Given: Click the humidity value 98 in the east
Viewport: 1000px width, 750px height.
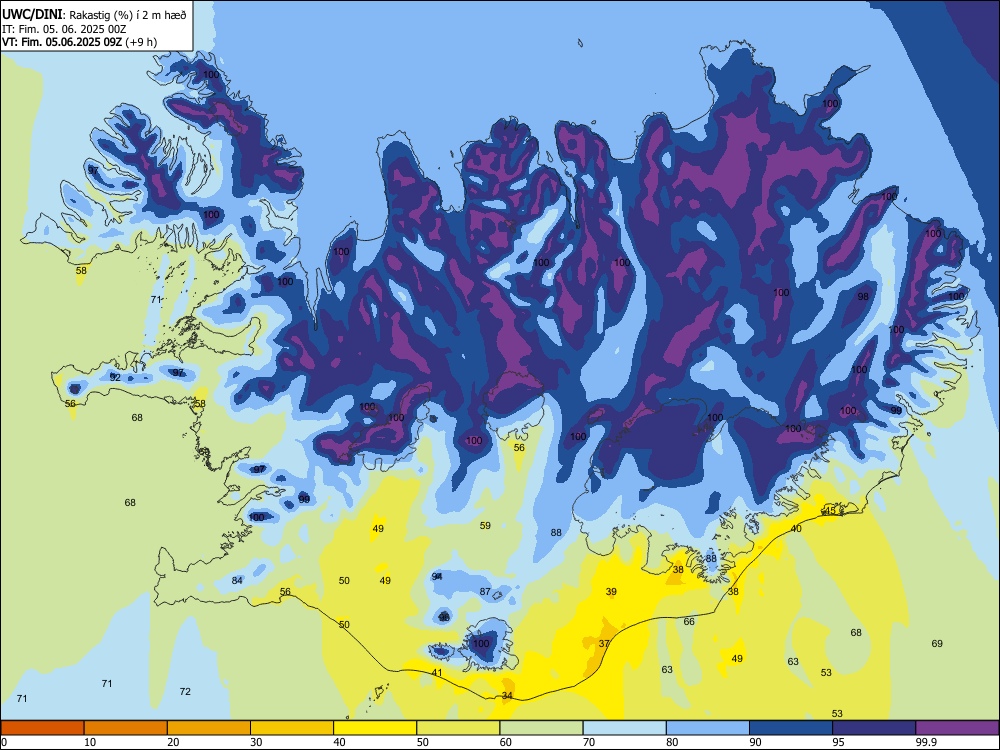Looking at the screenshot, I should click(863, 297).
